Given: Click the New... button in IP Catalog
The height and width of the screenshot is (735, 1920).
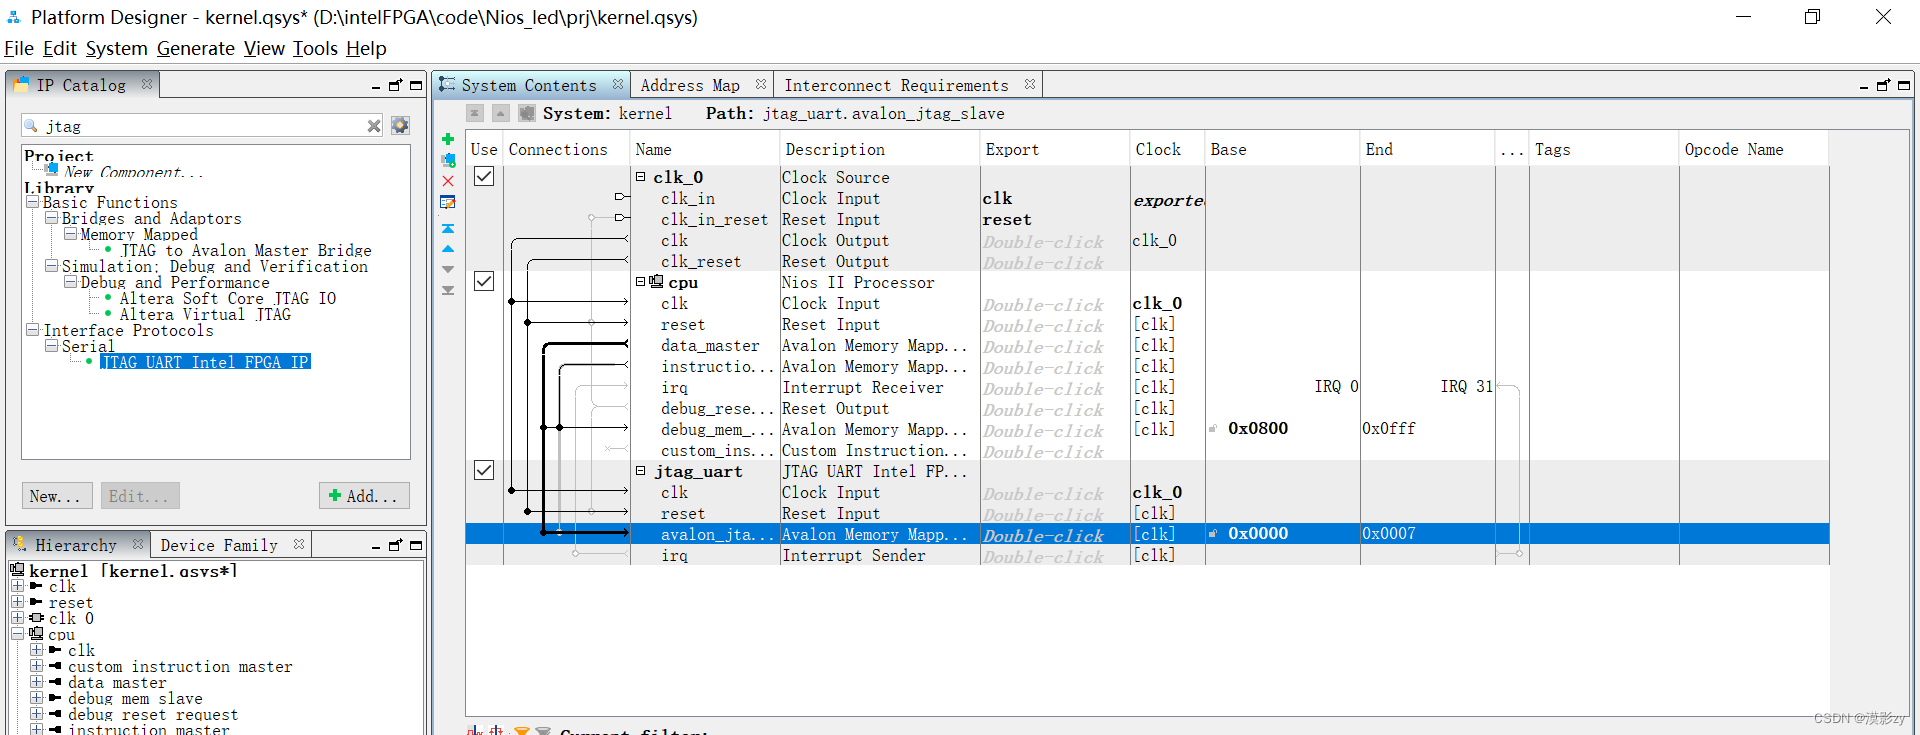Looking at the screenshot, I should [57, 496].
